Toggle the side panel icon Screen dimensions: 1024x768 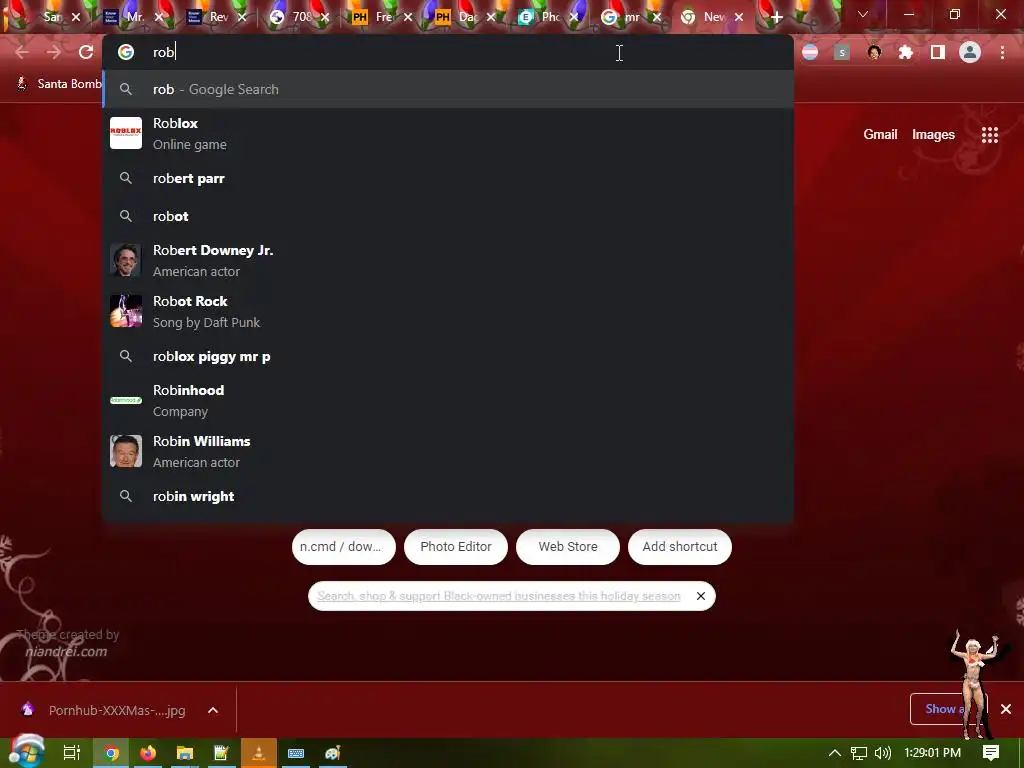pos(938,52)
